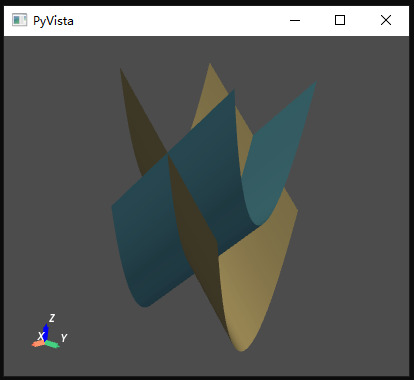Close the PyVista window
Image resolution: width=414 pixels, height=380 pixels.
pos(386,20)
